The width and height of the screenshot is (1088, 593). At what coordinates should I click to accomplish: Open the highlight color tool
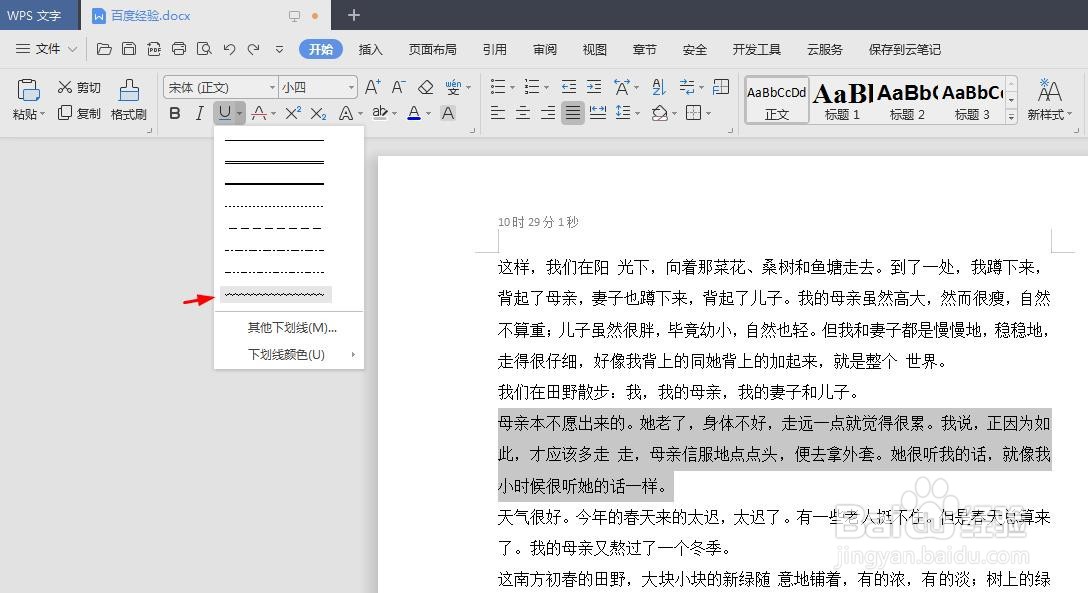point(379,113)
